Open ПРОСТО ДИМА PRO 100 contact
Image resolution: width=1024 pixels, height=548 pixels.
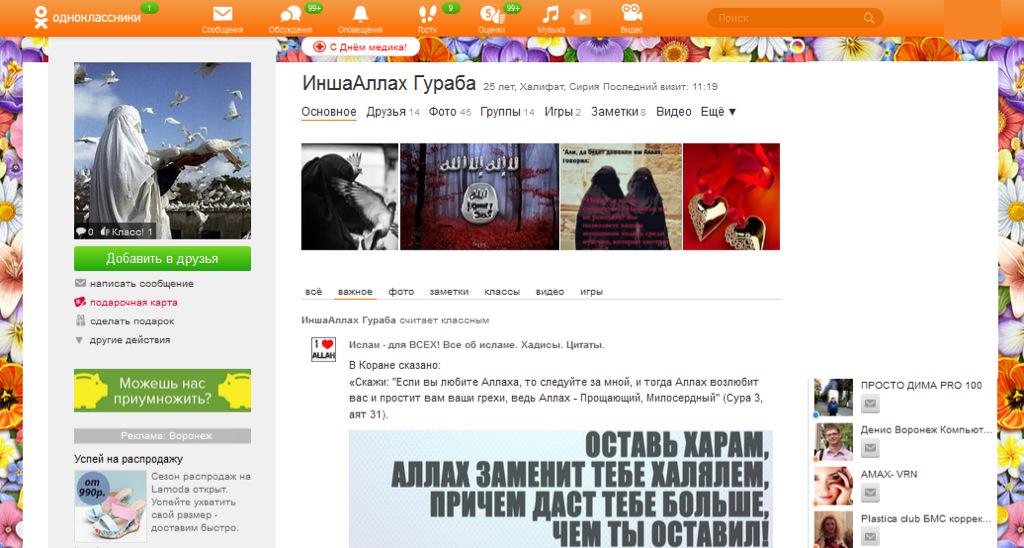921,386
